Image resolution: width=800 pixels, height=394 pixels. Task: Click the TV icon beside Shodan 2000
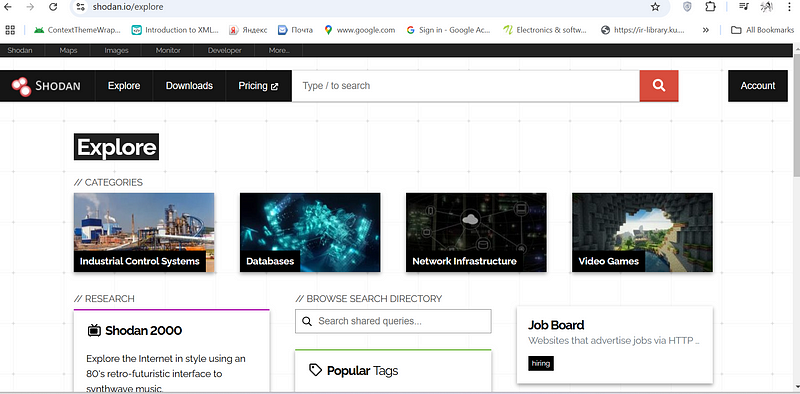click(x=94, y=330)
